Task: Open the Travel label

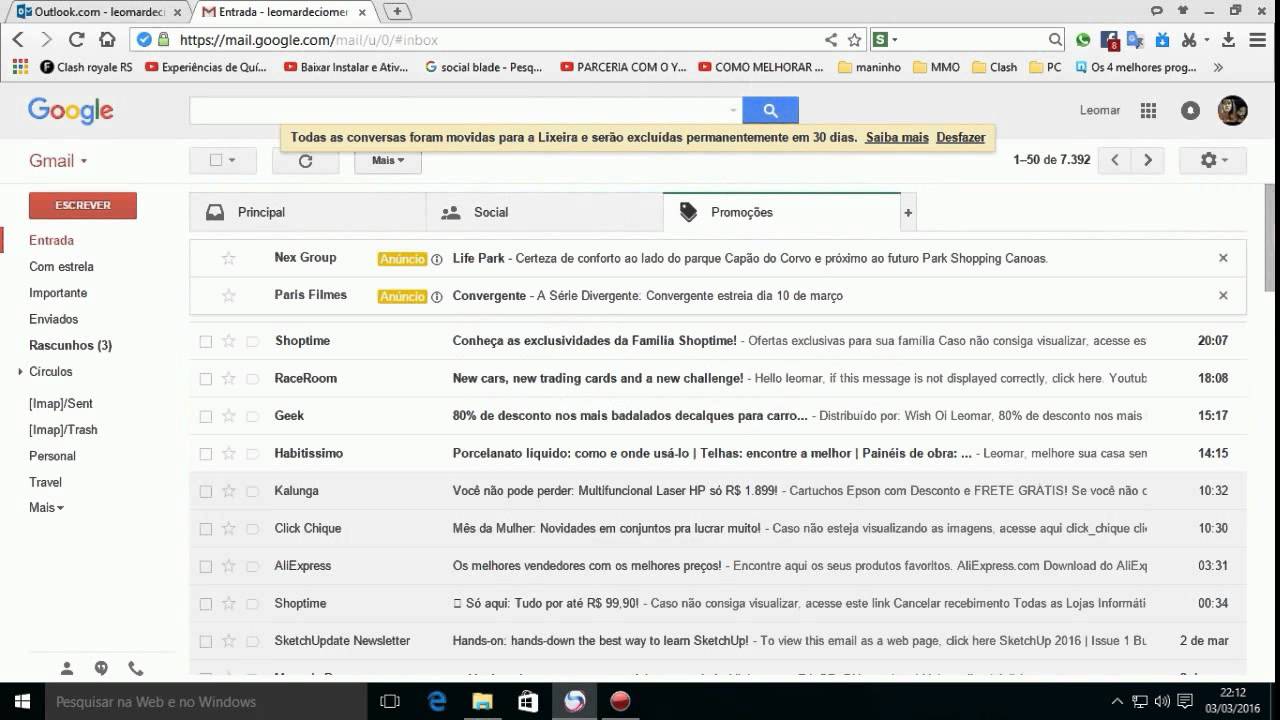Action: (45, 482)
